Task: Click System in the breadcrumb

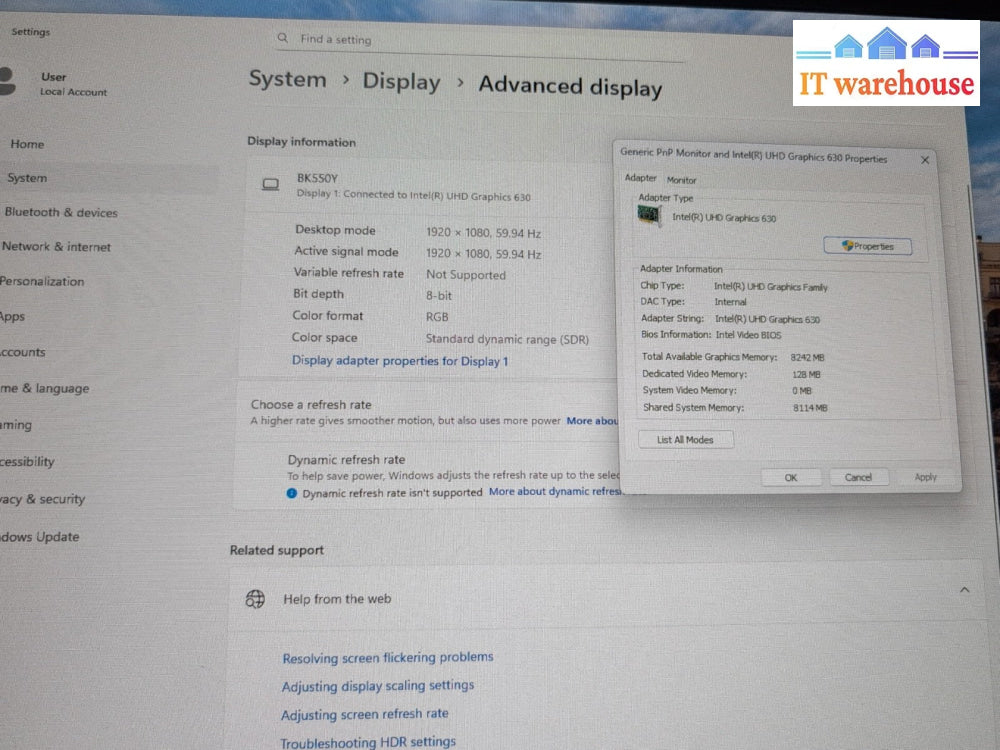Action: click(288, 79)
